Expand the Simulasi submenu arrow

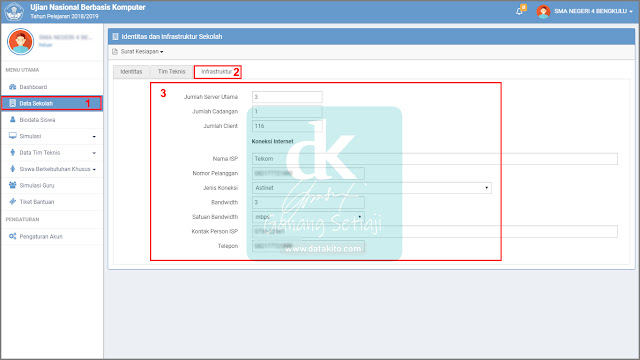(94, 137)
